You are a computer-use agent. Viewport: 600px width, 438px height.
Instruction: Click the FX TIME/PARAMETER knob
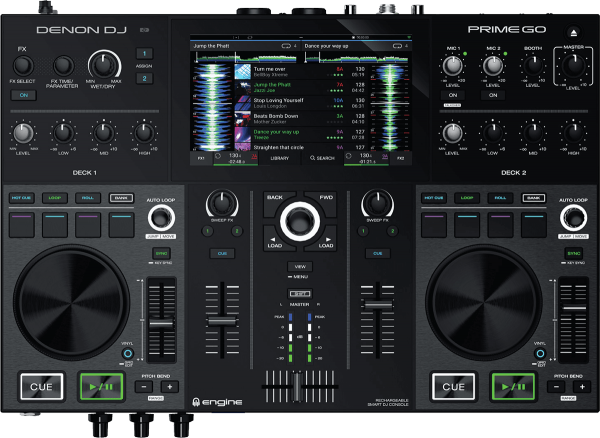(x=63, y=65)
